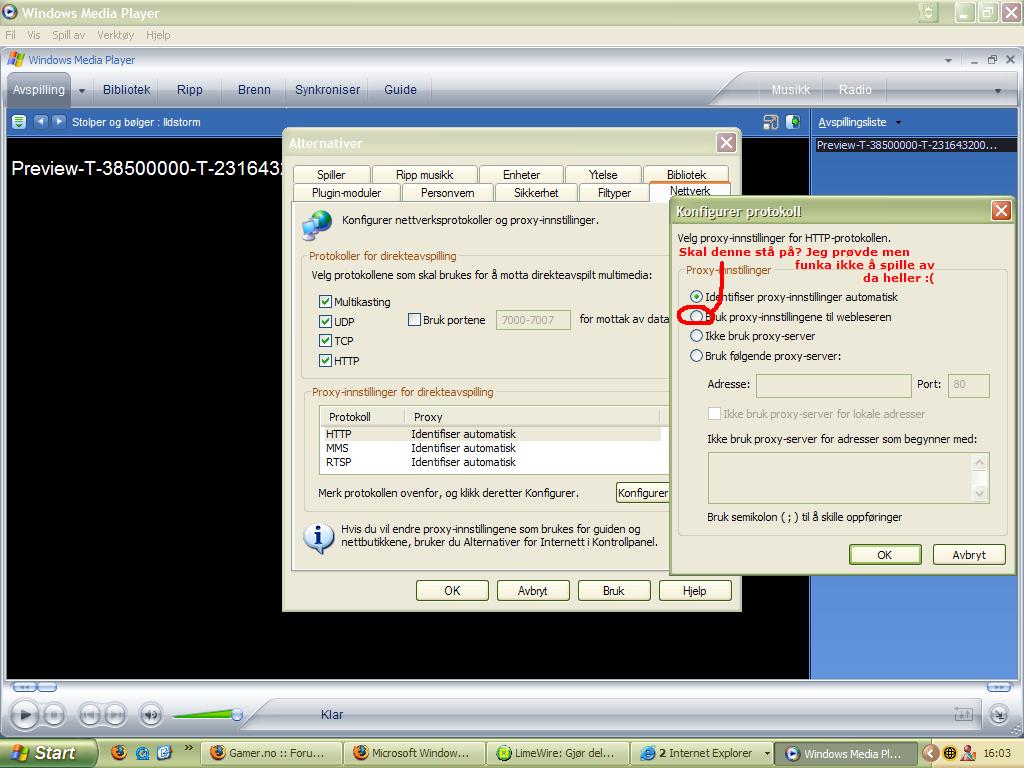Click the globe icon in the system tray

coord(950,753)
